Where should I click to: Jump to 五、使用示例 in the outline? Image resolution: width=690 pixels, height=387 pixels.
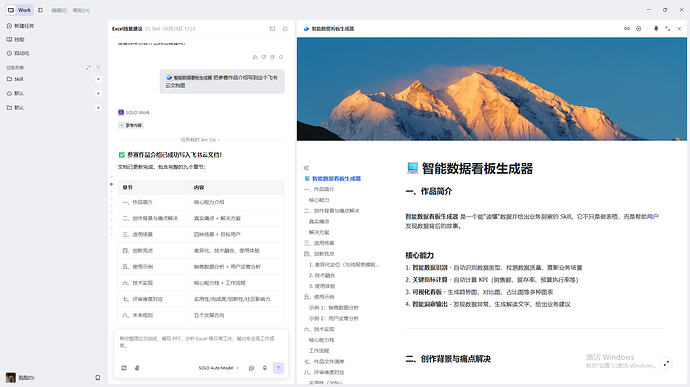coord(319,297)
